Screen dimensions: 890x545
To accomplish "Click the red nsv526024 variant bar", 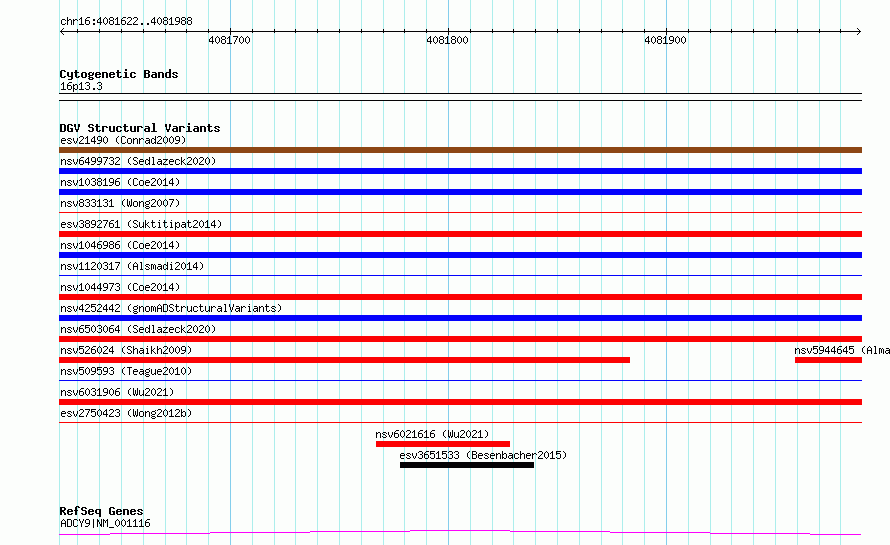I will [345, 360].
